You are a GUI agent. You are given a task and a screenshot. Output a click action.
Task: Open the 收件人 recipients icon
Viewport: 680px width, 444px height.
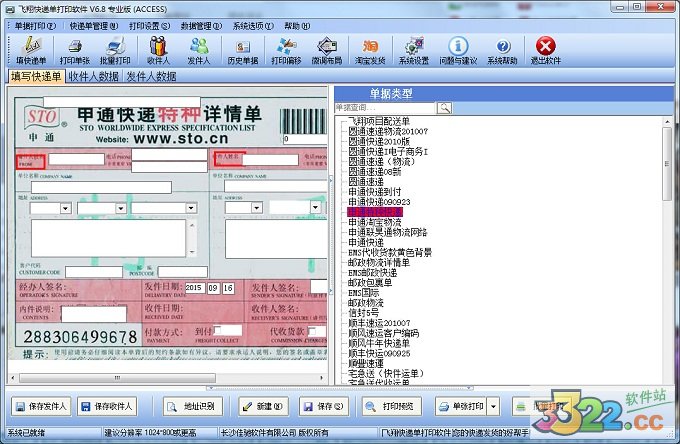click(159, 48)
